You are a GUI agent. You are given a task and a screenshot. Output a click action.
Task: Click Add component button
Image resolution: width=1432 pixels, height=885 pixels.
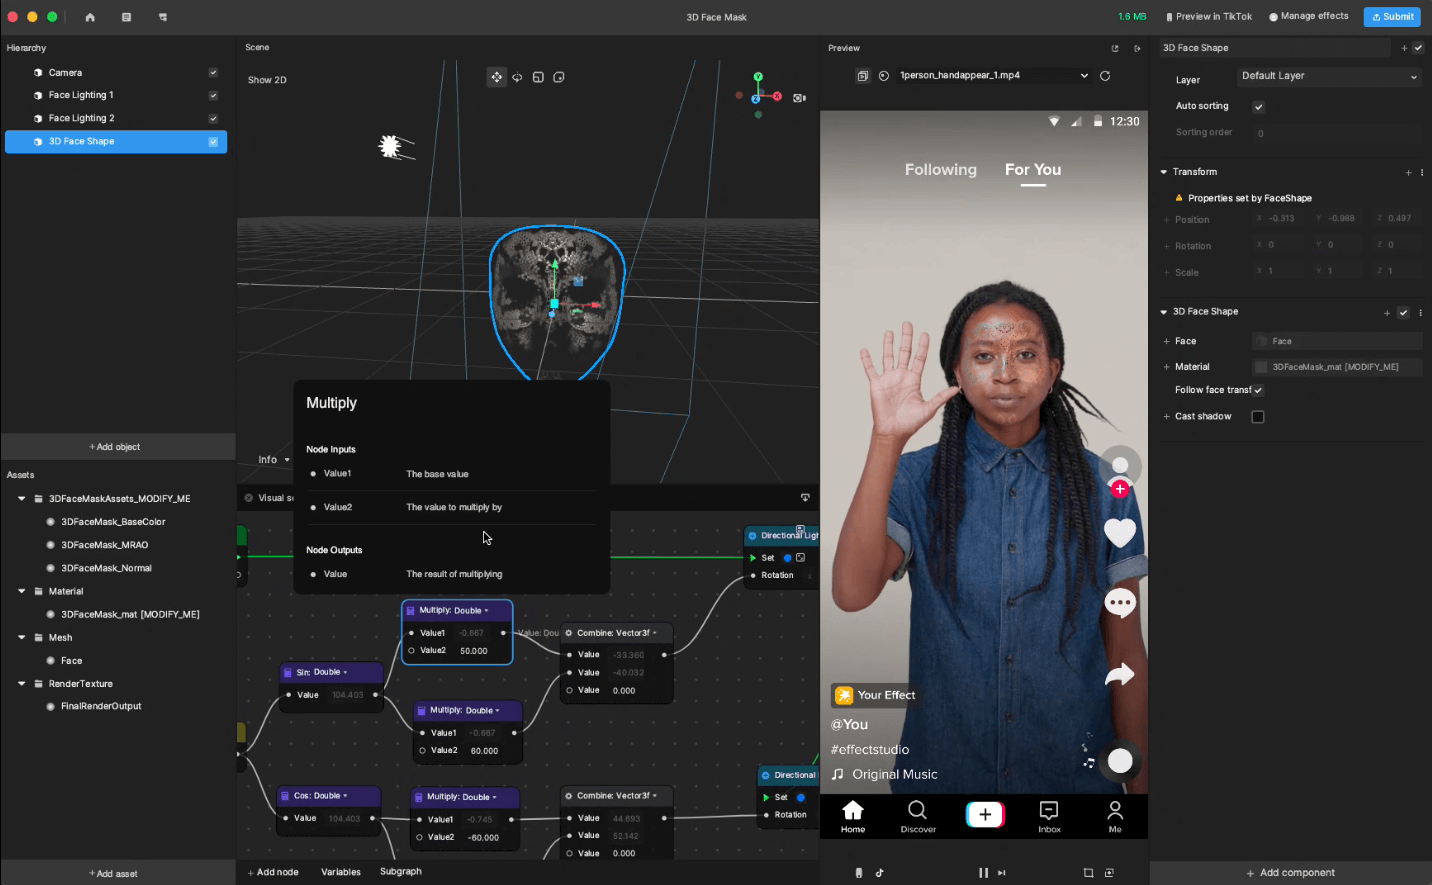pos(1290,873)
